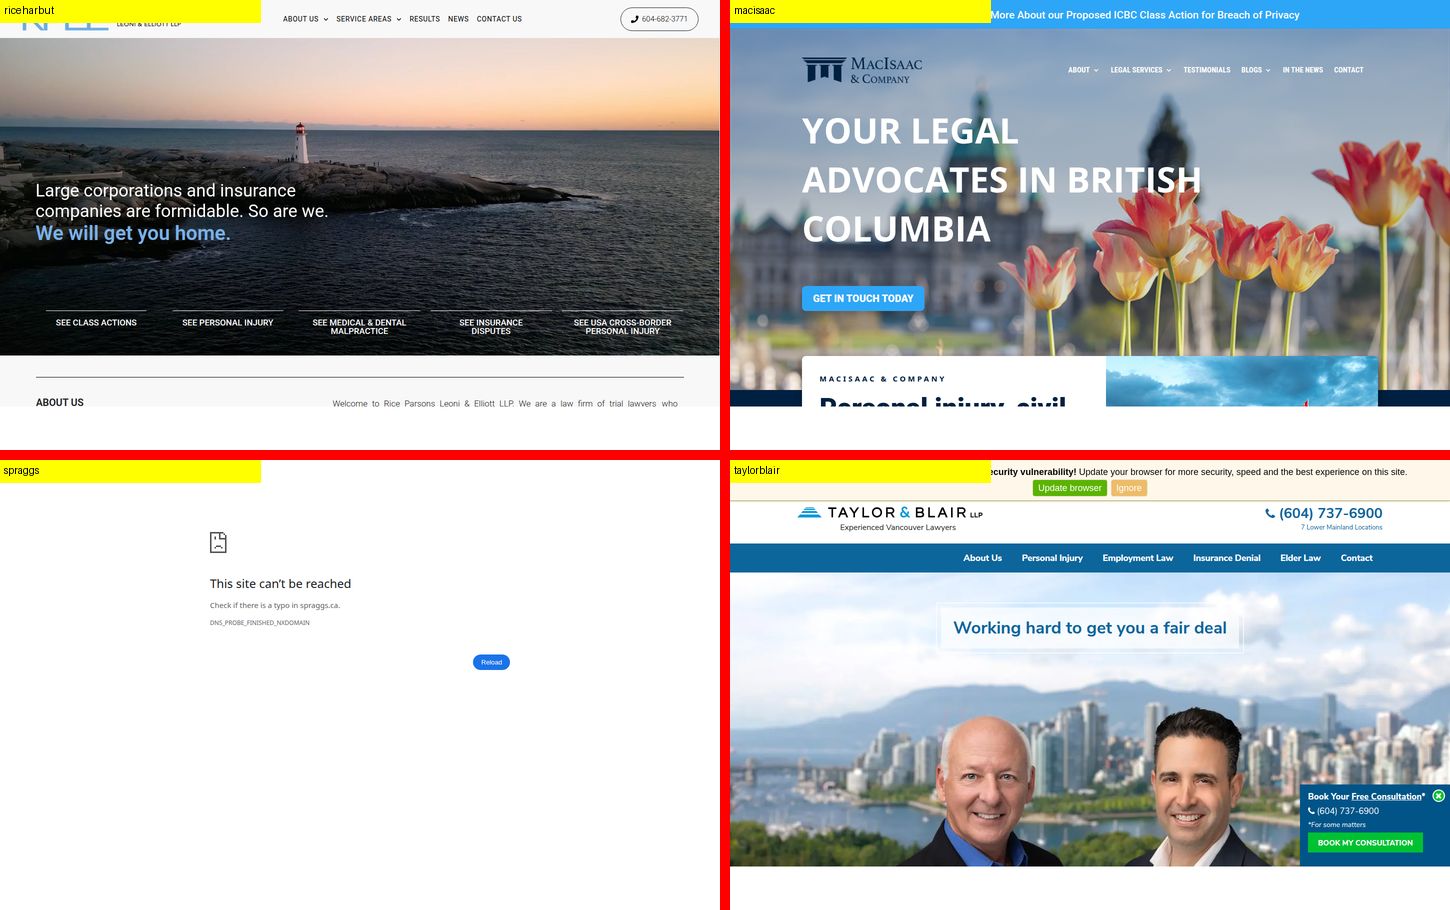Expand the Service Areas dropdown
The width and height of the screenshot is (1450, 910).
(368, 19)
